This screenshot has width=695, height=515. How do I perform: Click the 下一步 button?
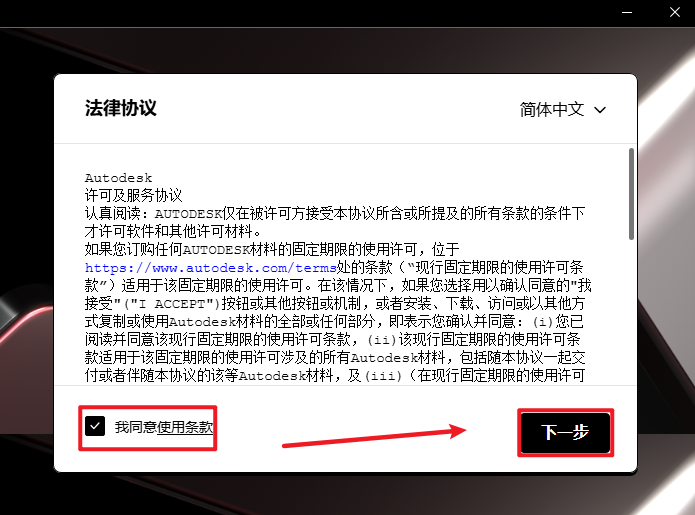565,432
